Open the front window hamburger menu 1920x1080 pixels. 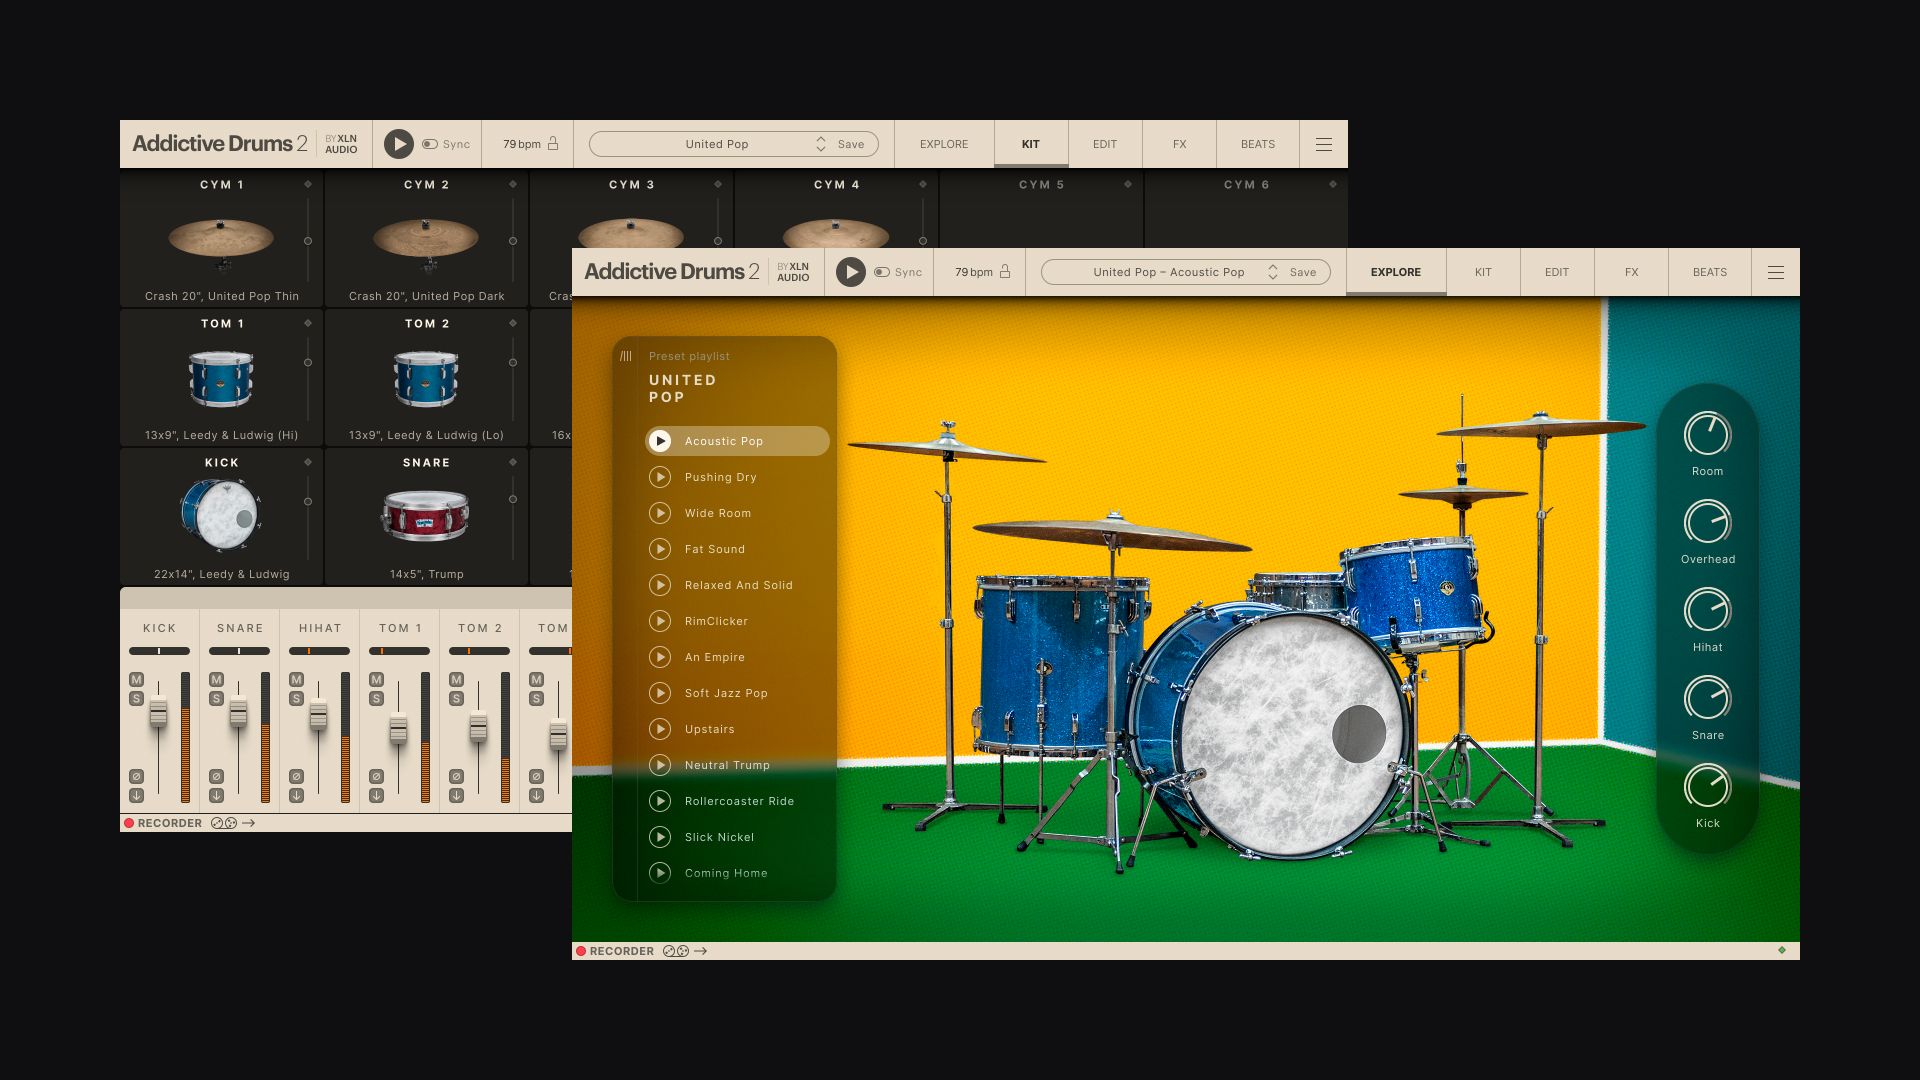pos(1776,272)
